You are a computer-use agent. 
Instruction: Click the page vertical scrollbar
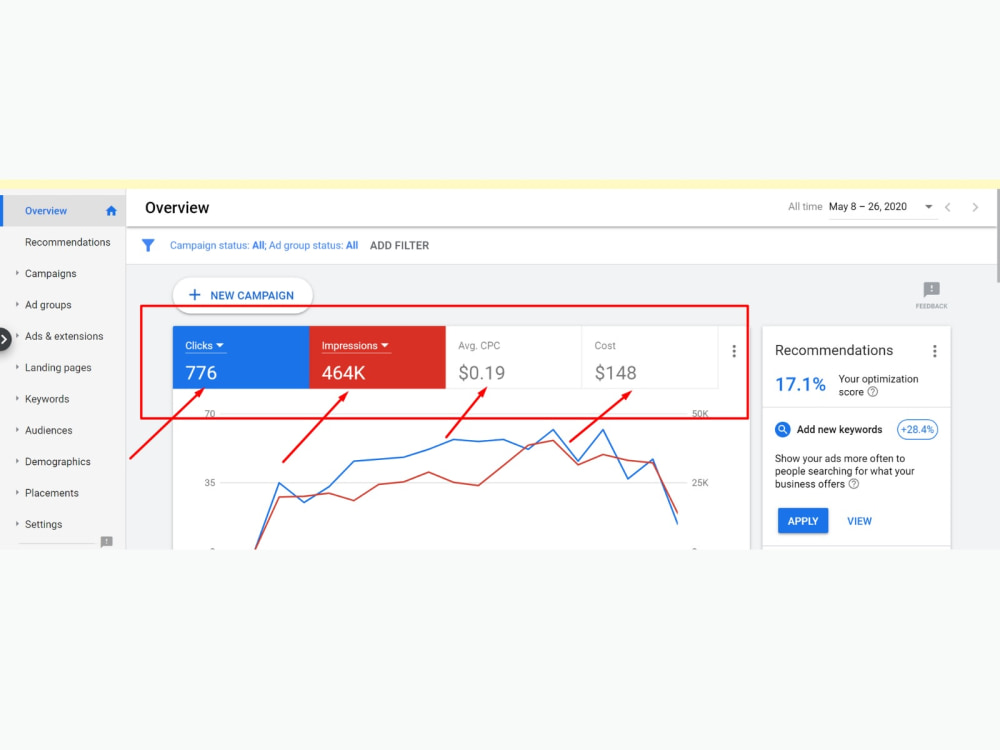997,236
